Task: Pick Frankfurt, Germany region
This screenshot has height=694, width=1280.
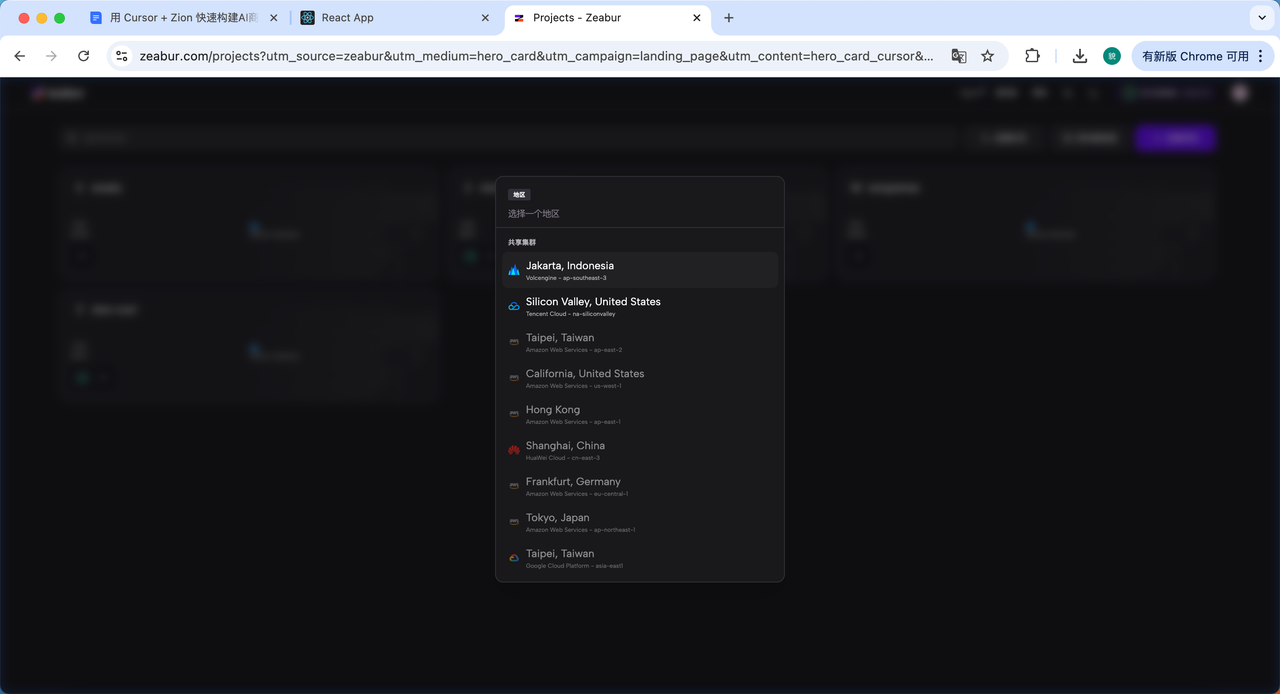Action: click(x=640, y=486)
